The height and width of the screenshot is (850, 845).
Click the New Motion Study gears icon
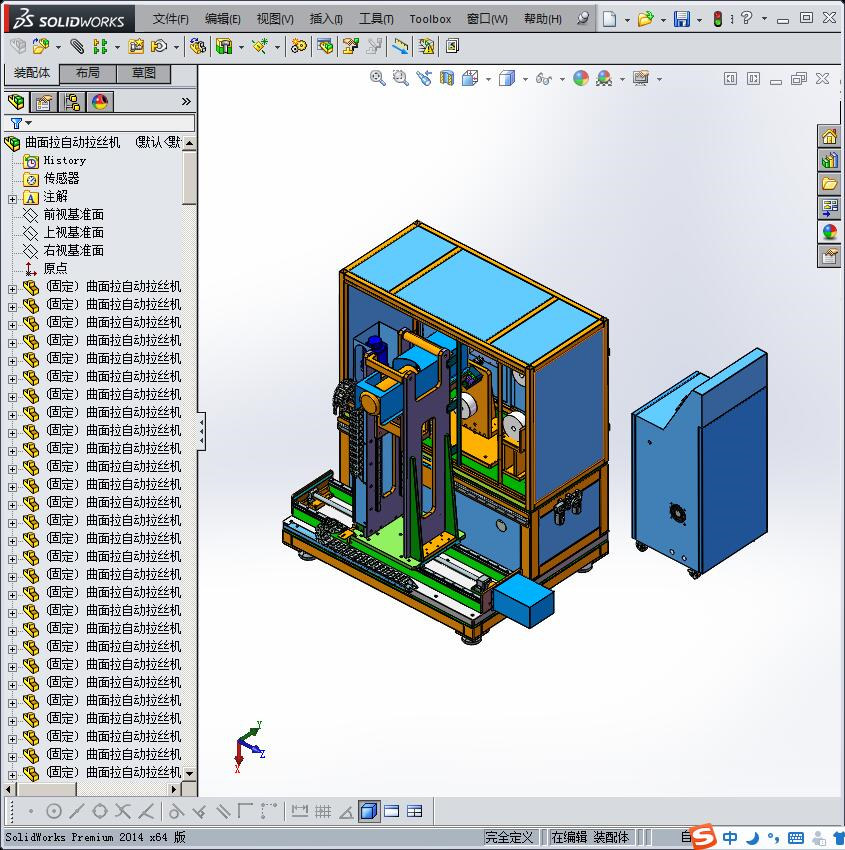pyautogui.click(x=298, y=47)
